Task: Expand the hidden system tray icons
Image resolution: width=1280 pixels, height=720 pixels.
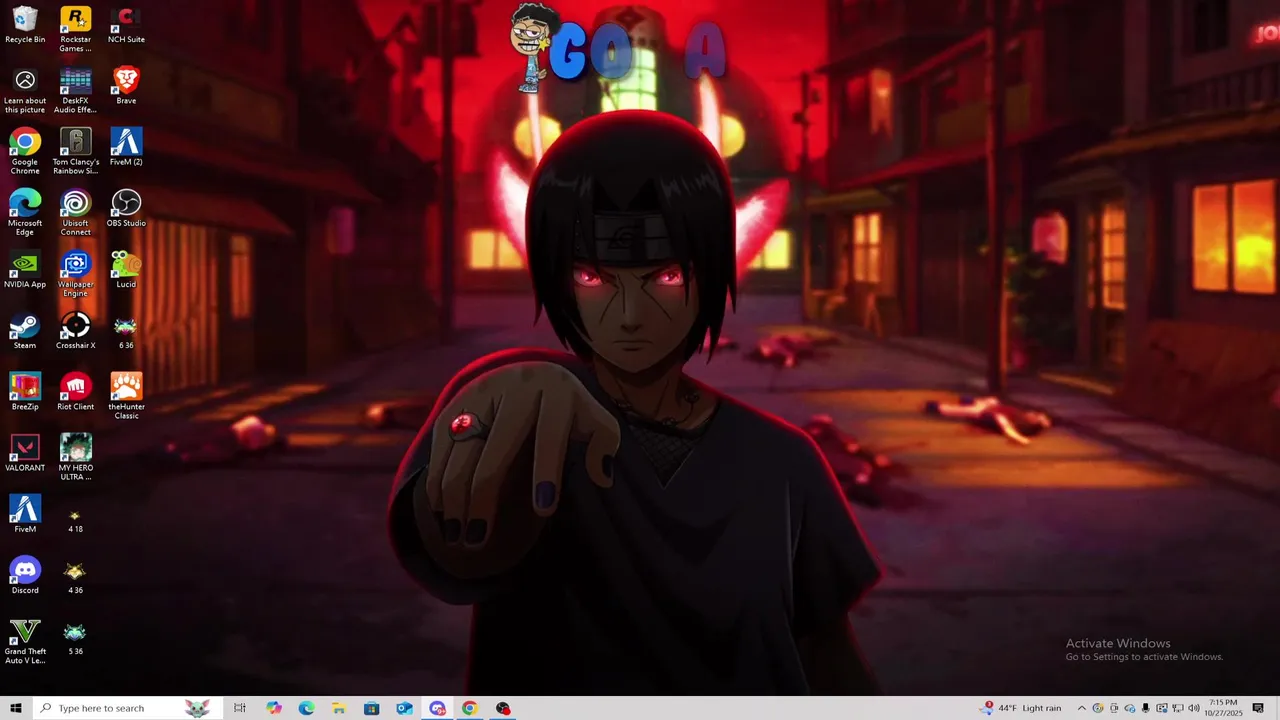Action: (1081, 708)
